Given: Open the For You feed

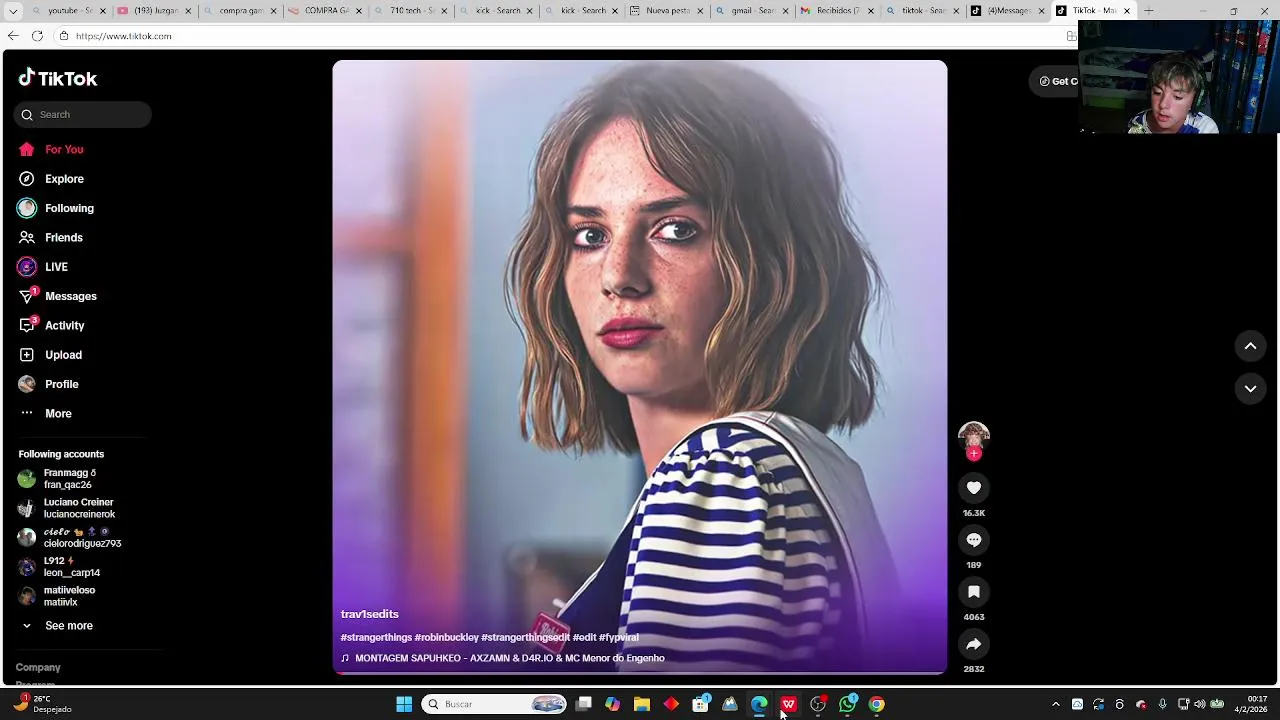Looking at the screenshot, I should click(64, 149).
